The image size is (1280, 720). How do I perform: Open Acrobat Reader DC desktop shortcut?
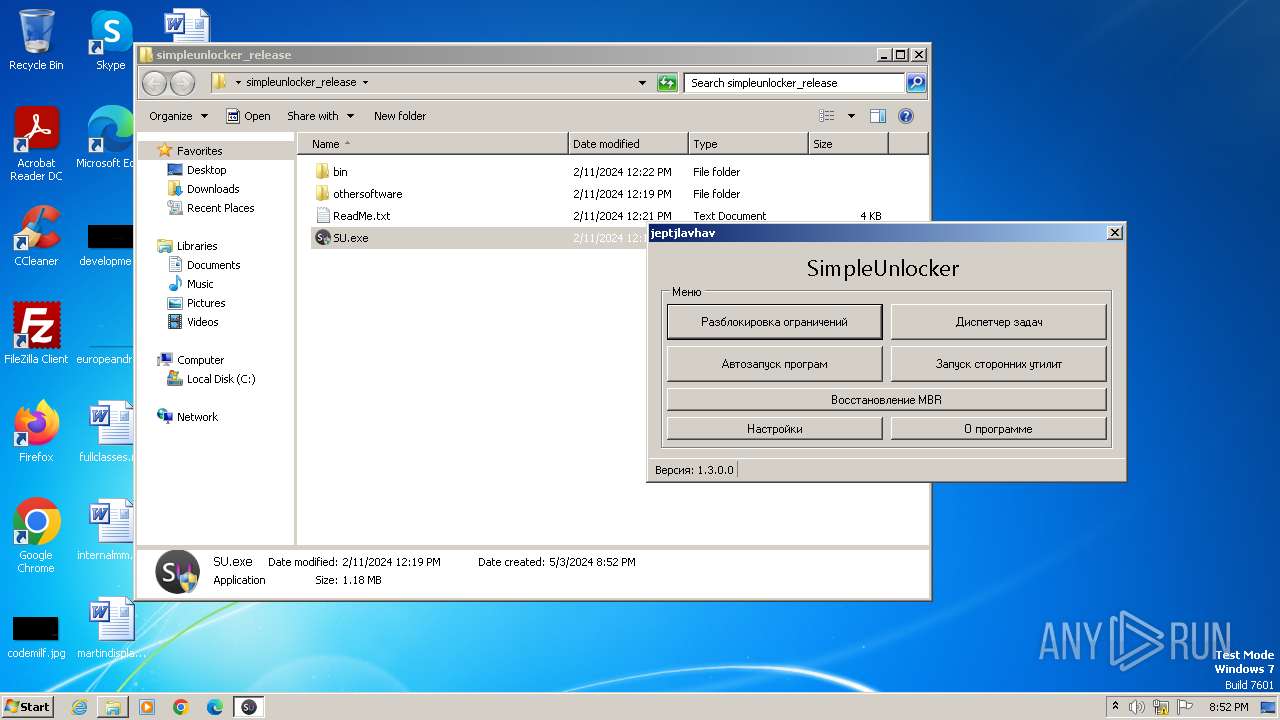(x=36, y=144)
